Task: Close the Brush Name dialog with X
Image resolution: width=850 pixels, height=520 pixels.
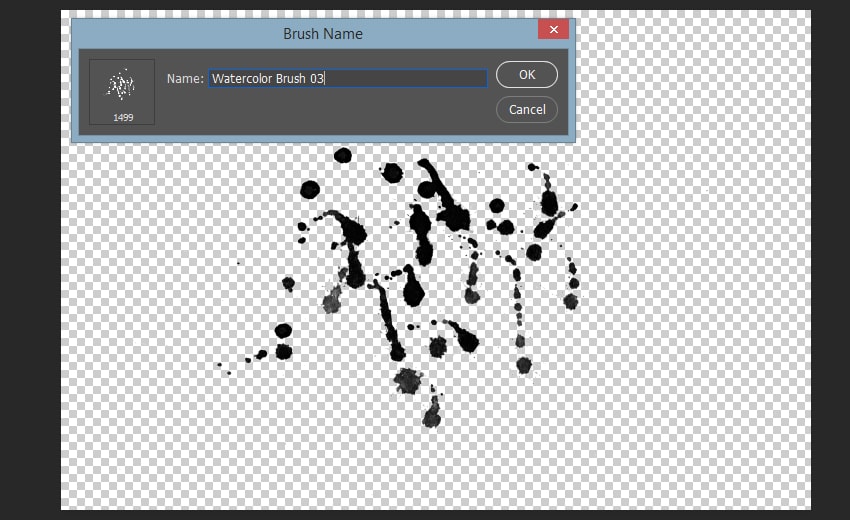Action: coord(553,30)
